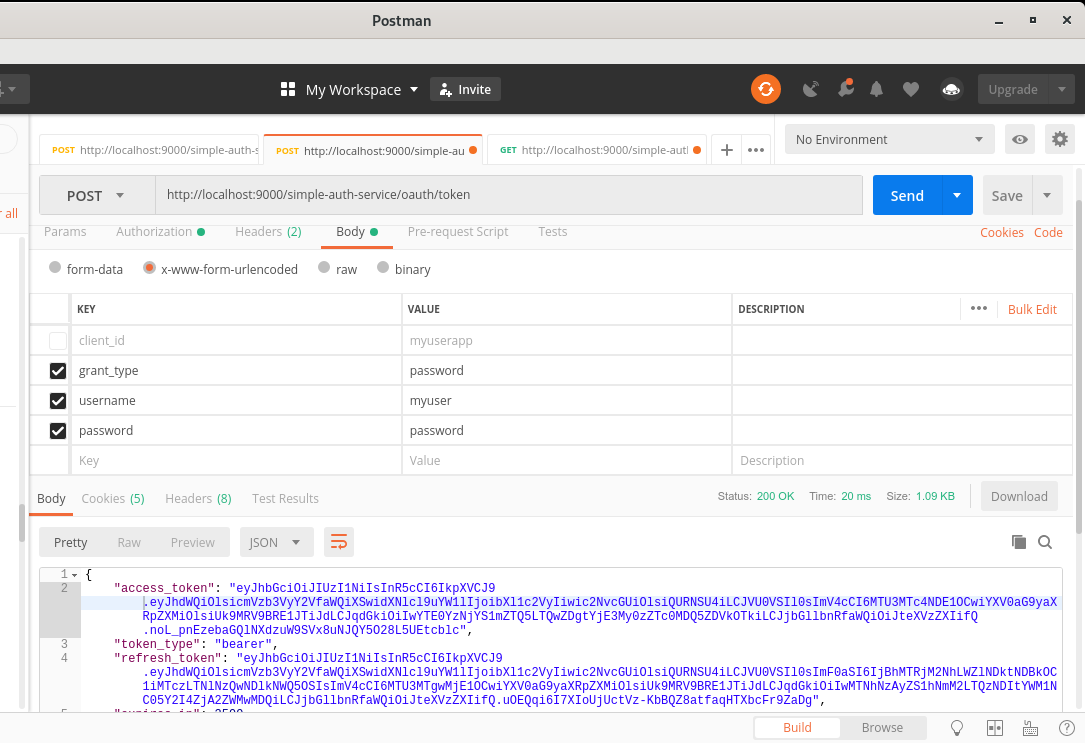Switch to the Tests tab
The height and width of the screenshot is (743, 1085).
click(x=552, y=232)
